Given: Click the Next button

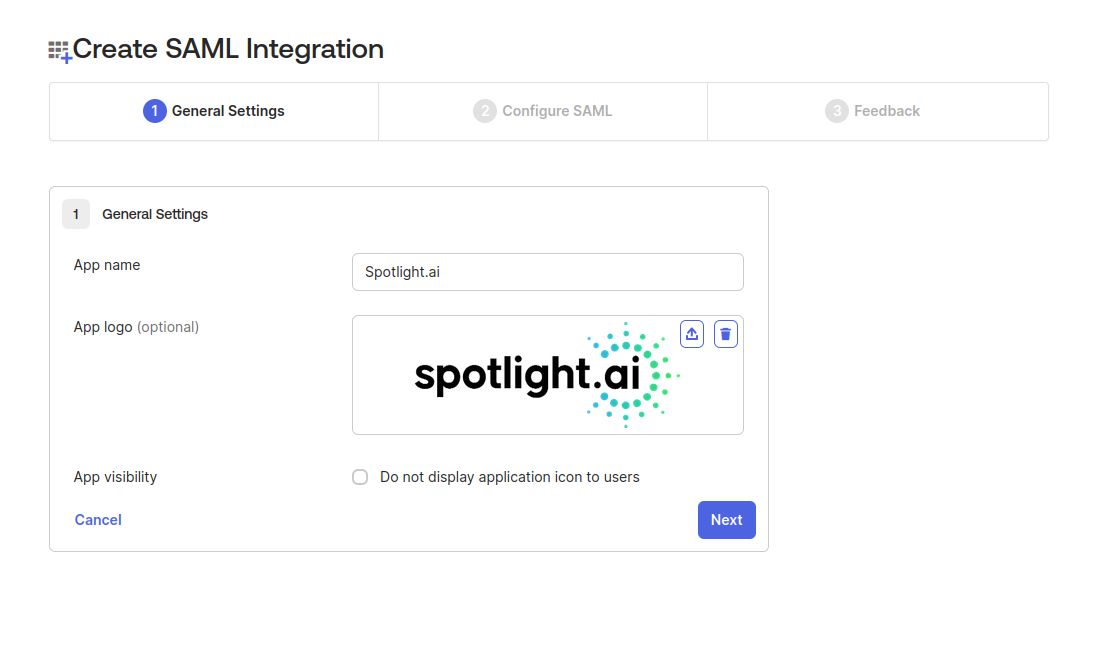Looking at the screenshot, I should pos(726,520).
